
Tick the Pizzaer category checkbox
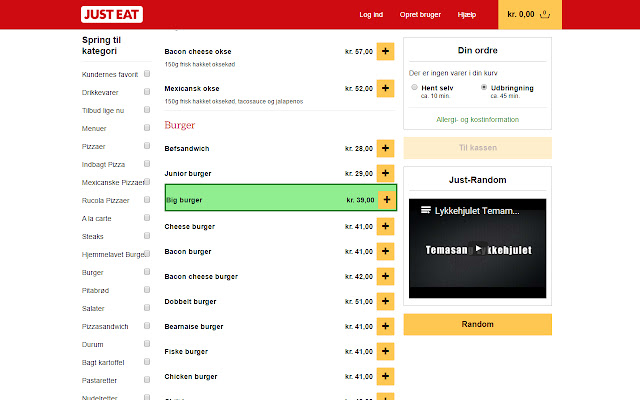pyautogui.click(x=147, y=146)
